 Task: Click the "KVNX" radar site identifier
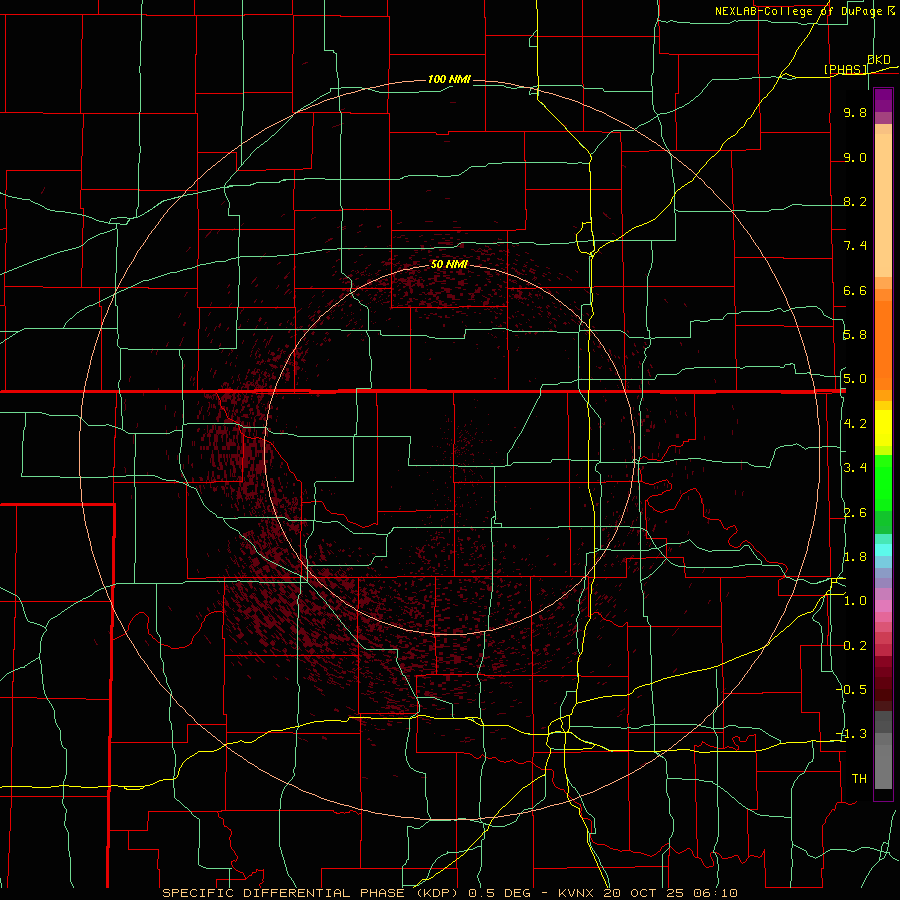click(x=576, y=893)
